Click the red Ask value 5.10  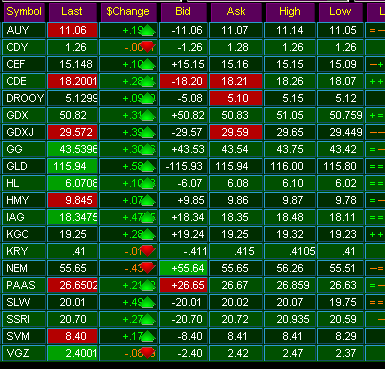pyautogui.click(x=236, y=98)
